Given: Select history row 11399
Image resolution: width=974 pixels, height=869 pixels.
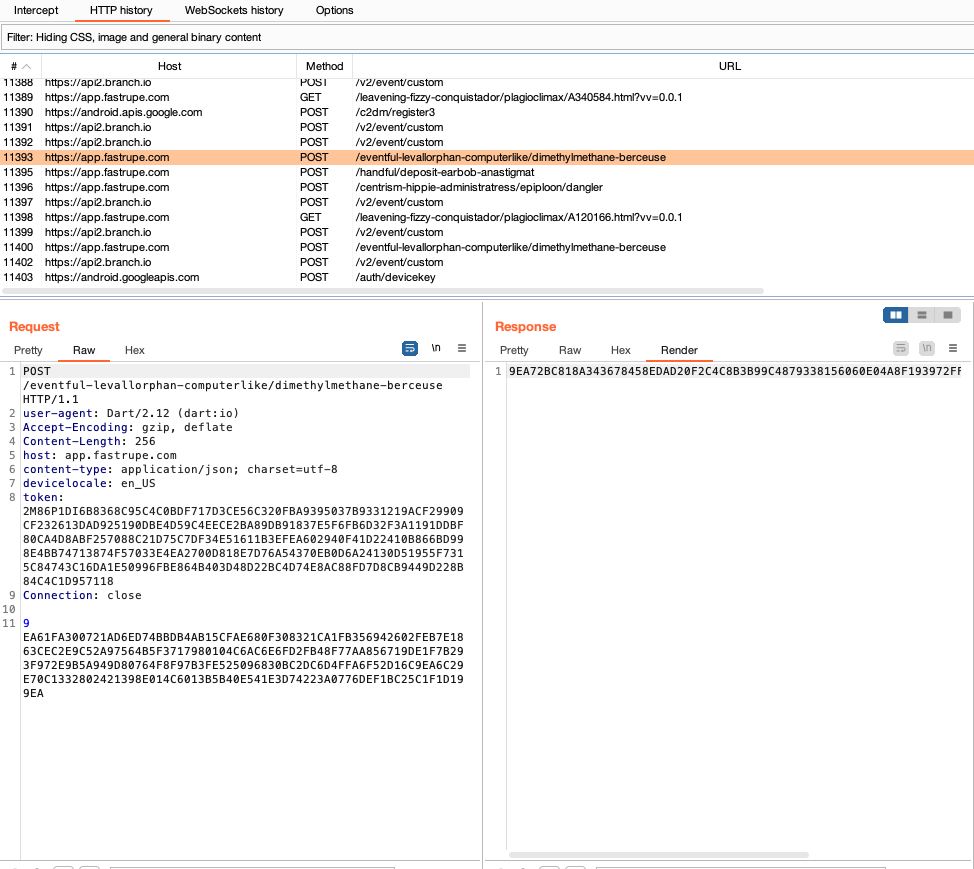Looking at the screenshot, I should point(487,232).
